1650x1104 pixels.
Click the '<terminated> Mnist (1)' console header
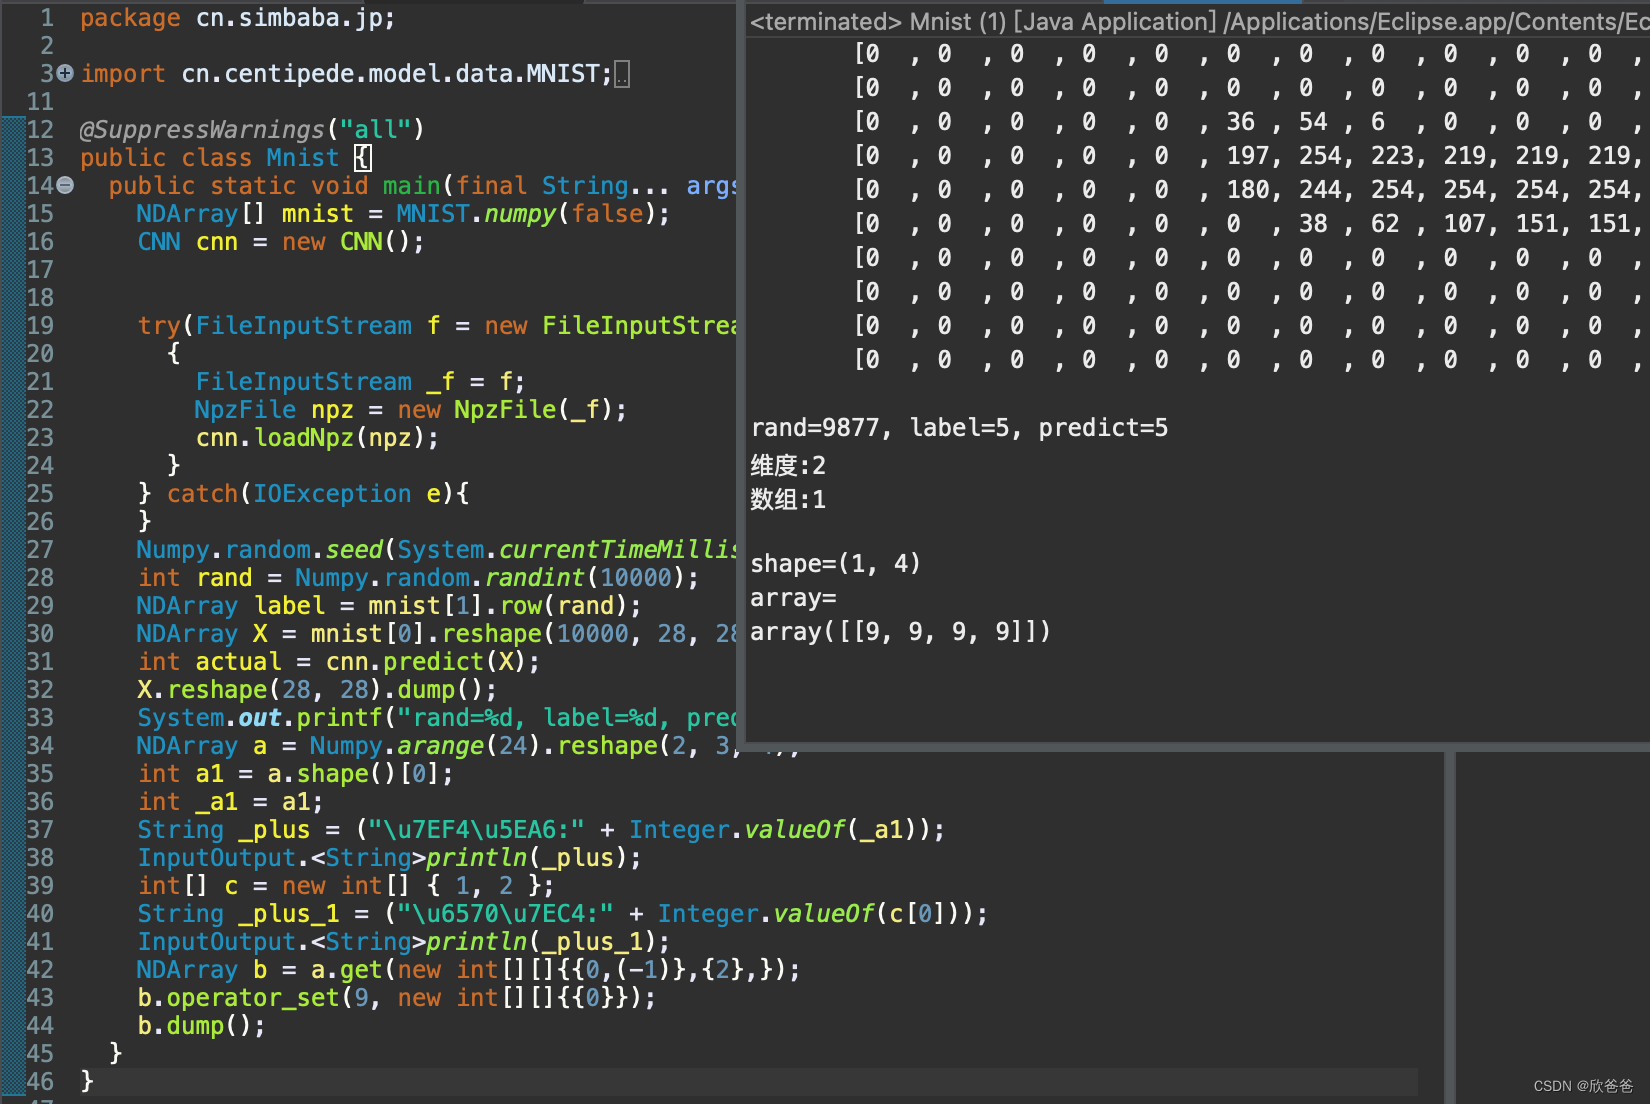[x=1198, y=21]
